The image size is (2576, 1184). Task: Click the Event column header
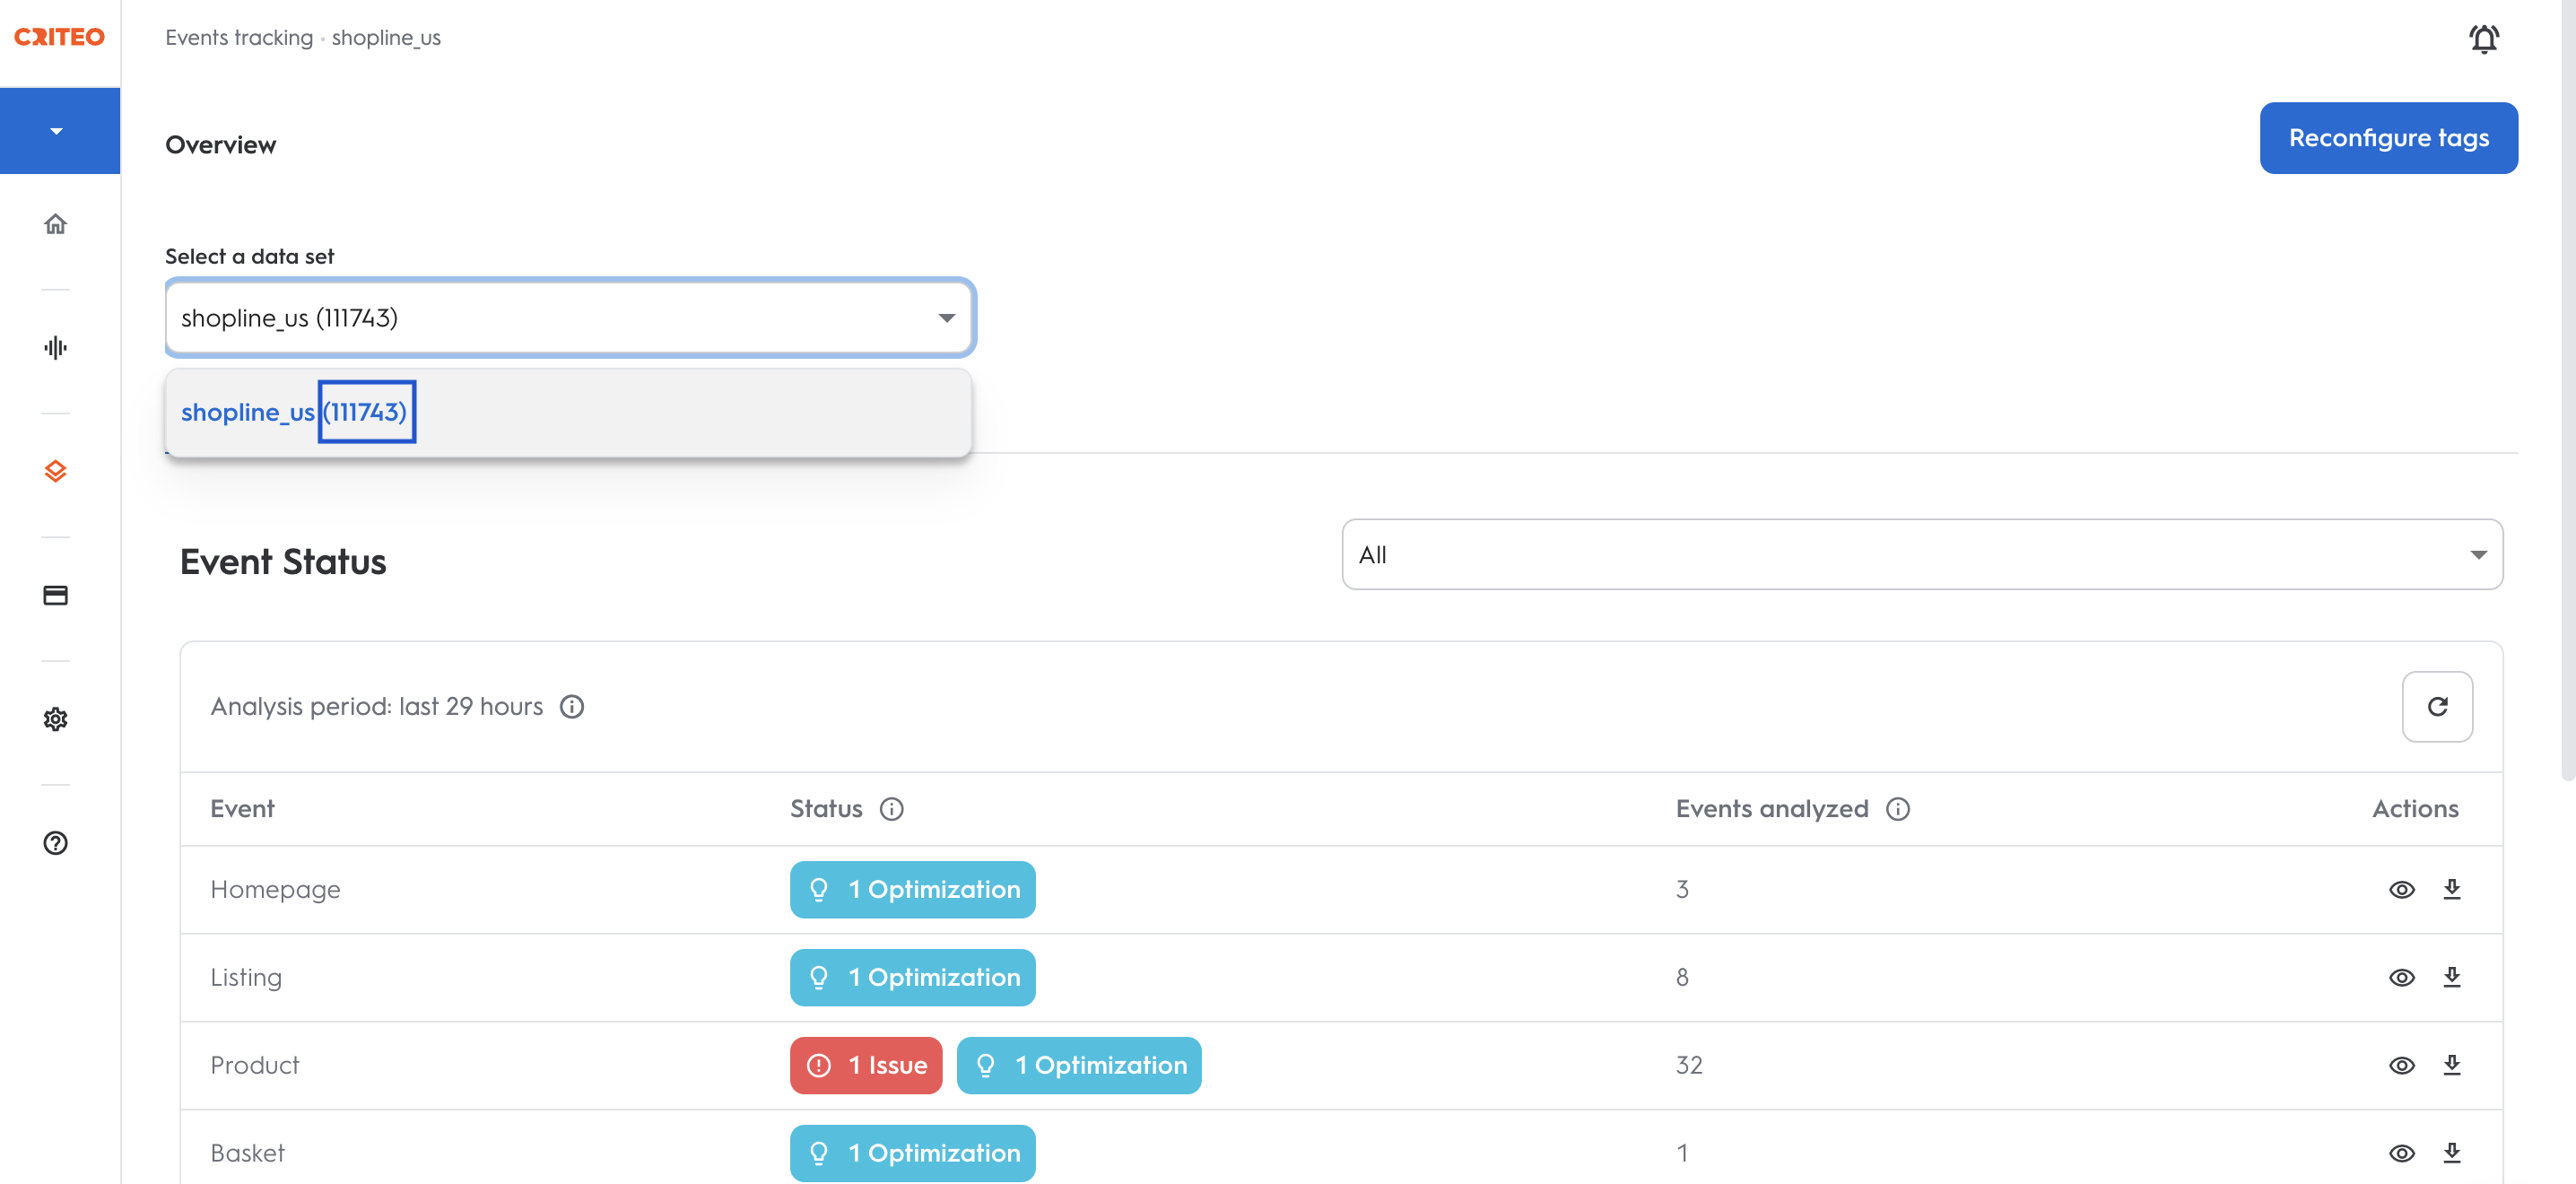[x=242, y=809]
